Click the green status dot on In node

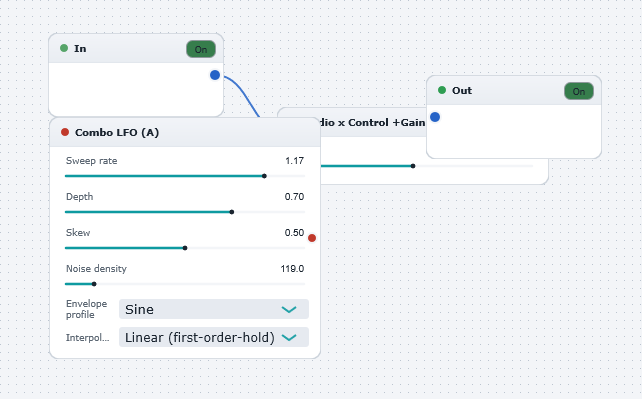pyautogui.click(x=64, y=48)
